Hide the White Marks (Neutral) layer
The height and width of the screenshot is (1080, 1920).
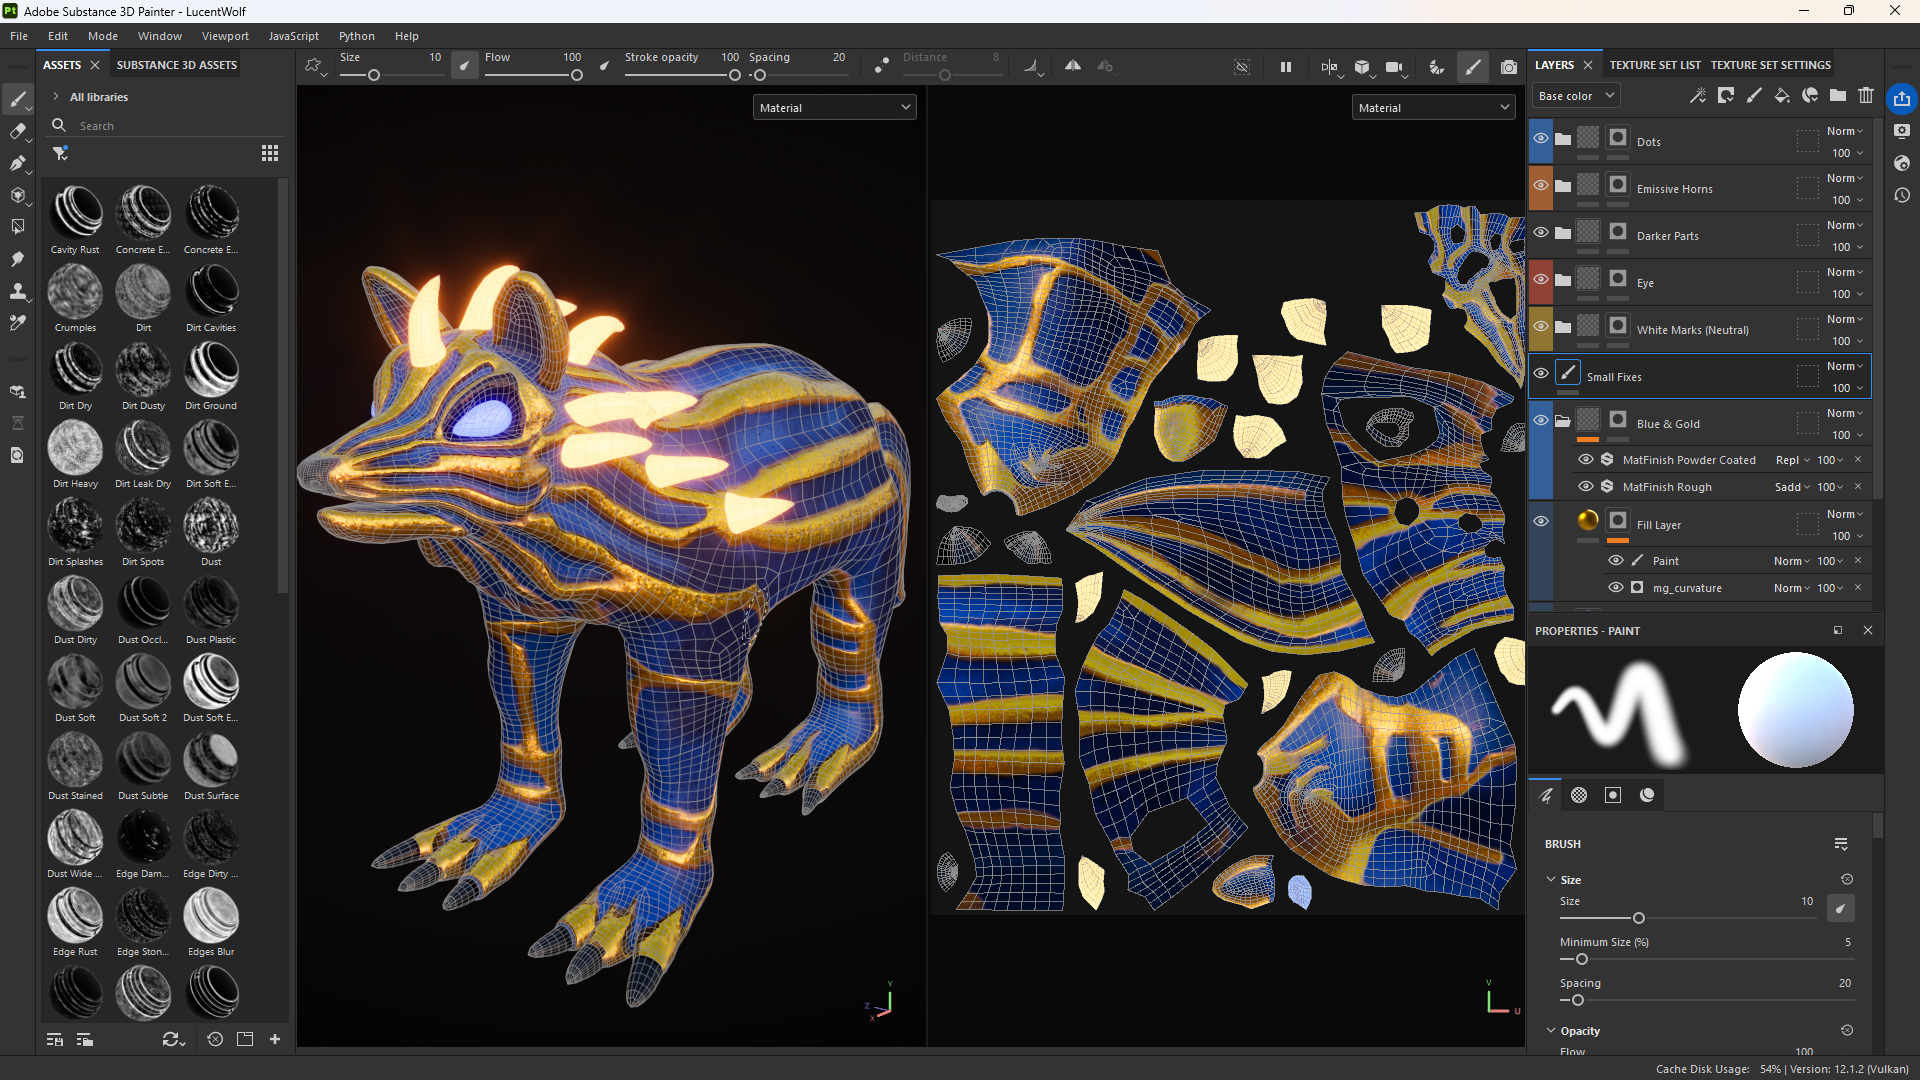click(1541, 327)
